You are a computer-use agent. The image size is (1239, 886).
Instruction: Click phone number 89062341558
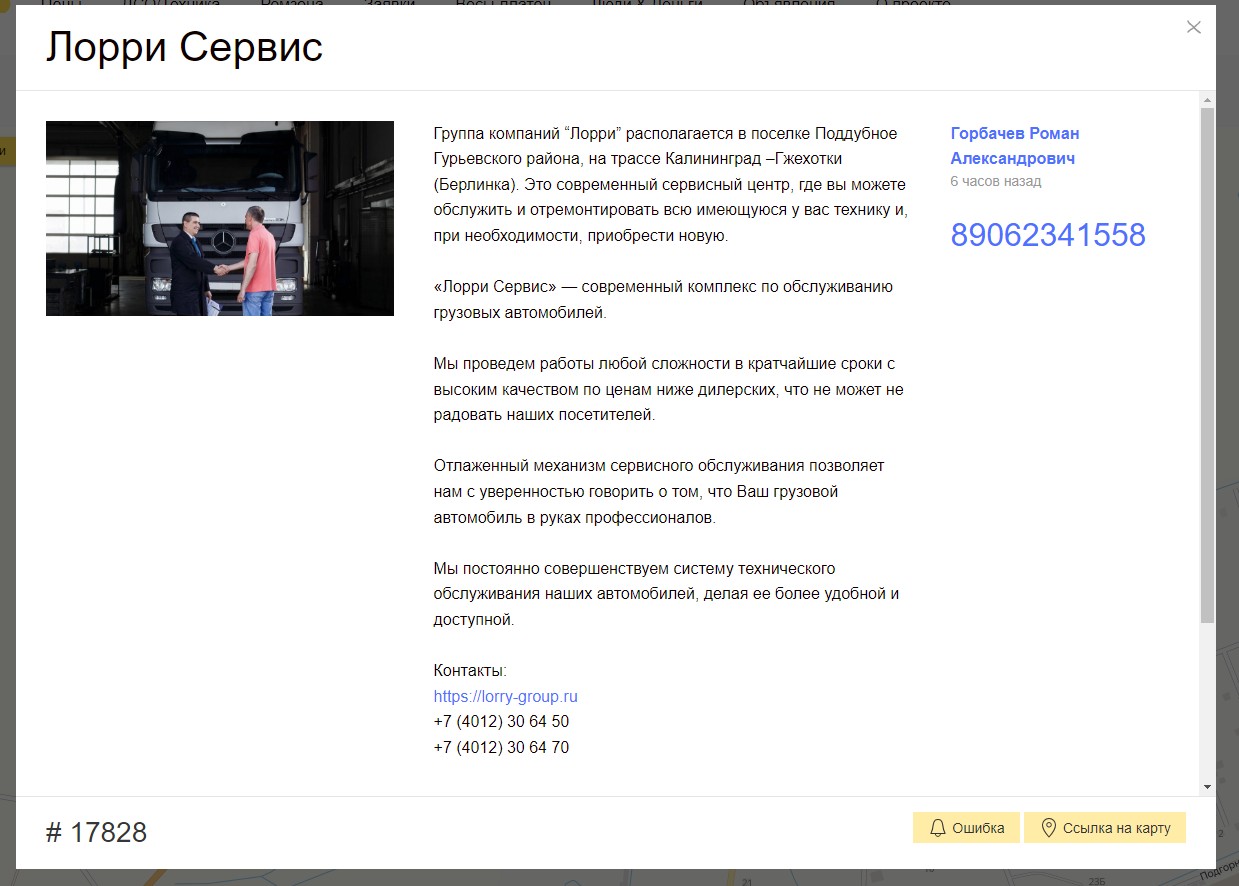pyautogui.click(x=1047, y=235)
